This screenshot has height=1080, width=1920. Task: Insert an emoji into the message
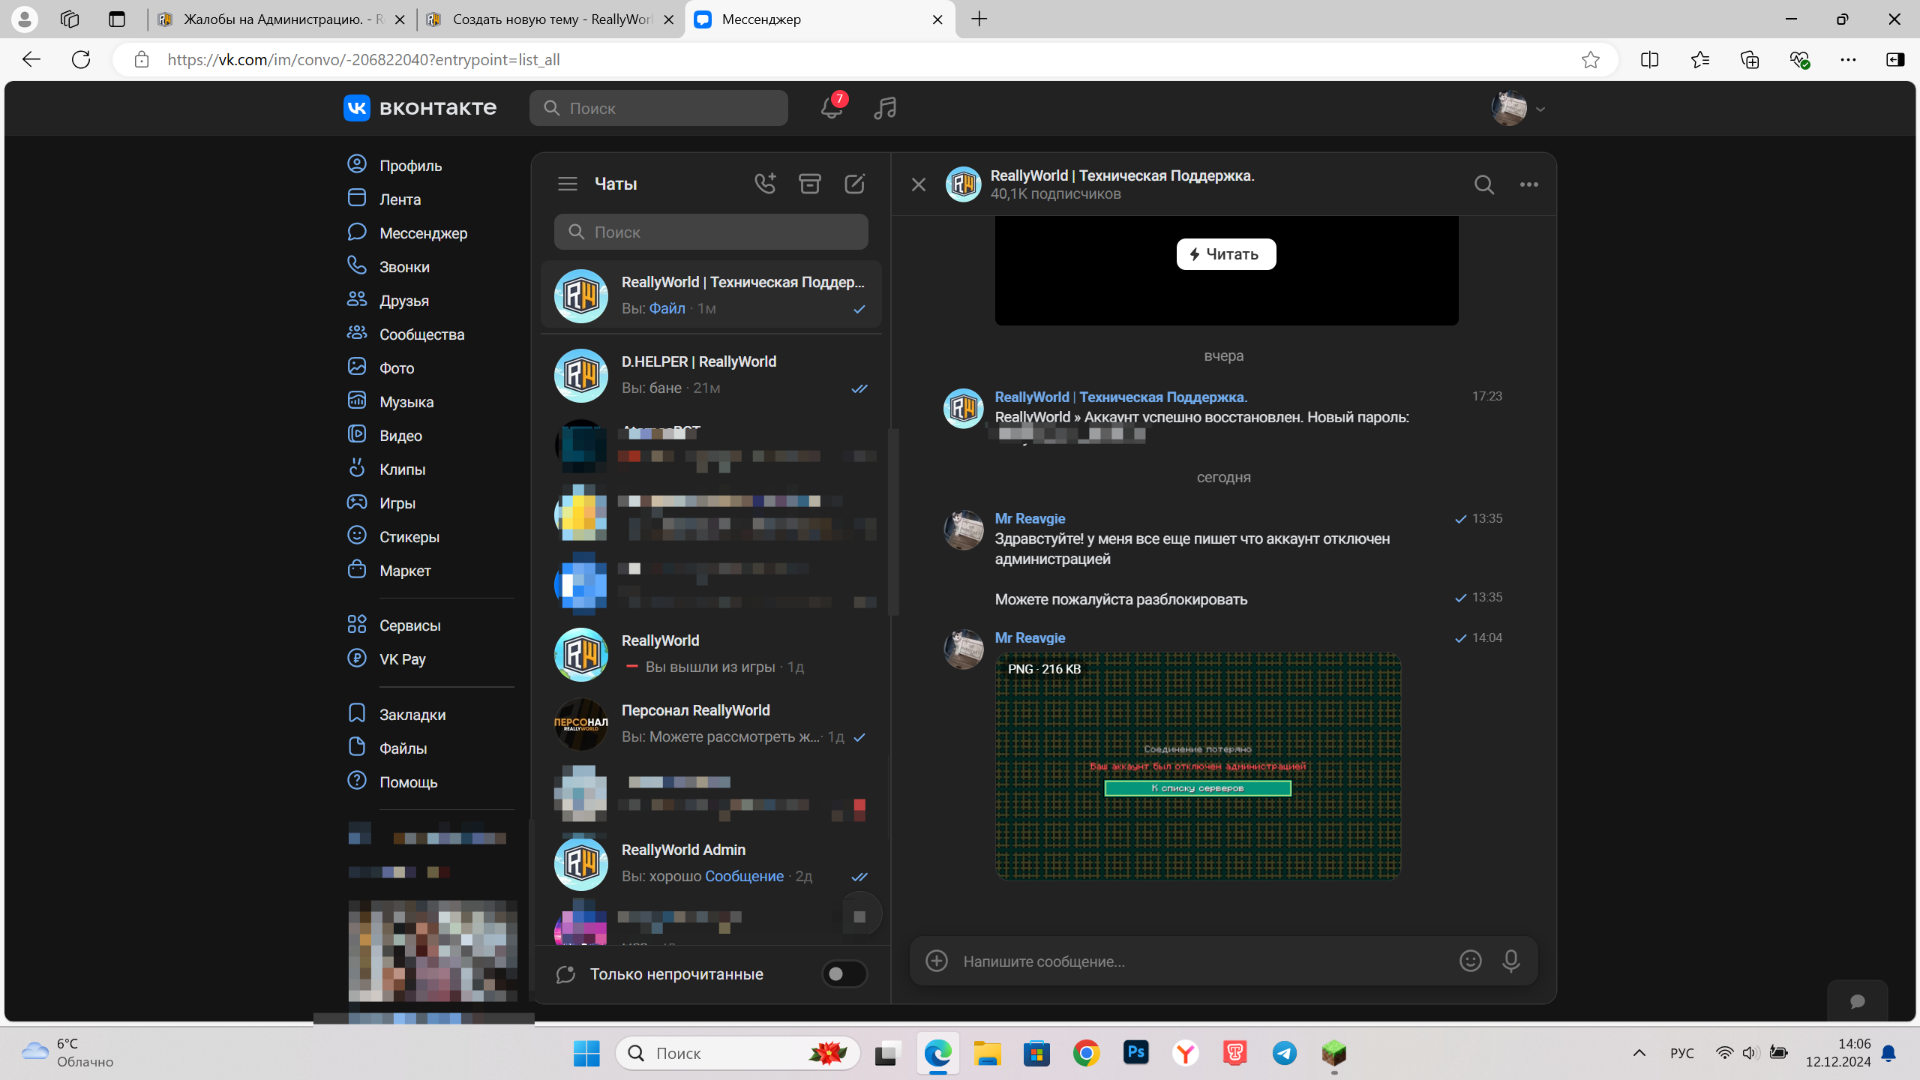tap(1470, 961)
